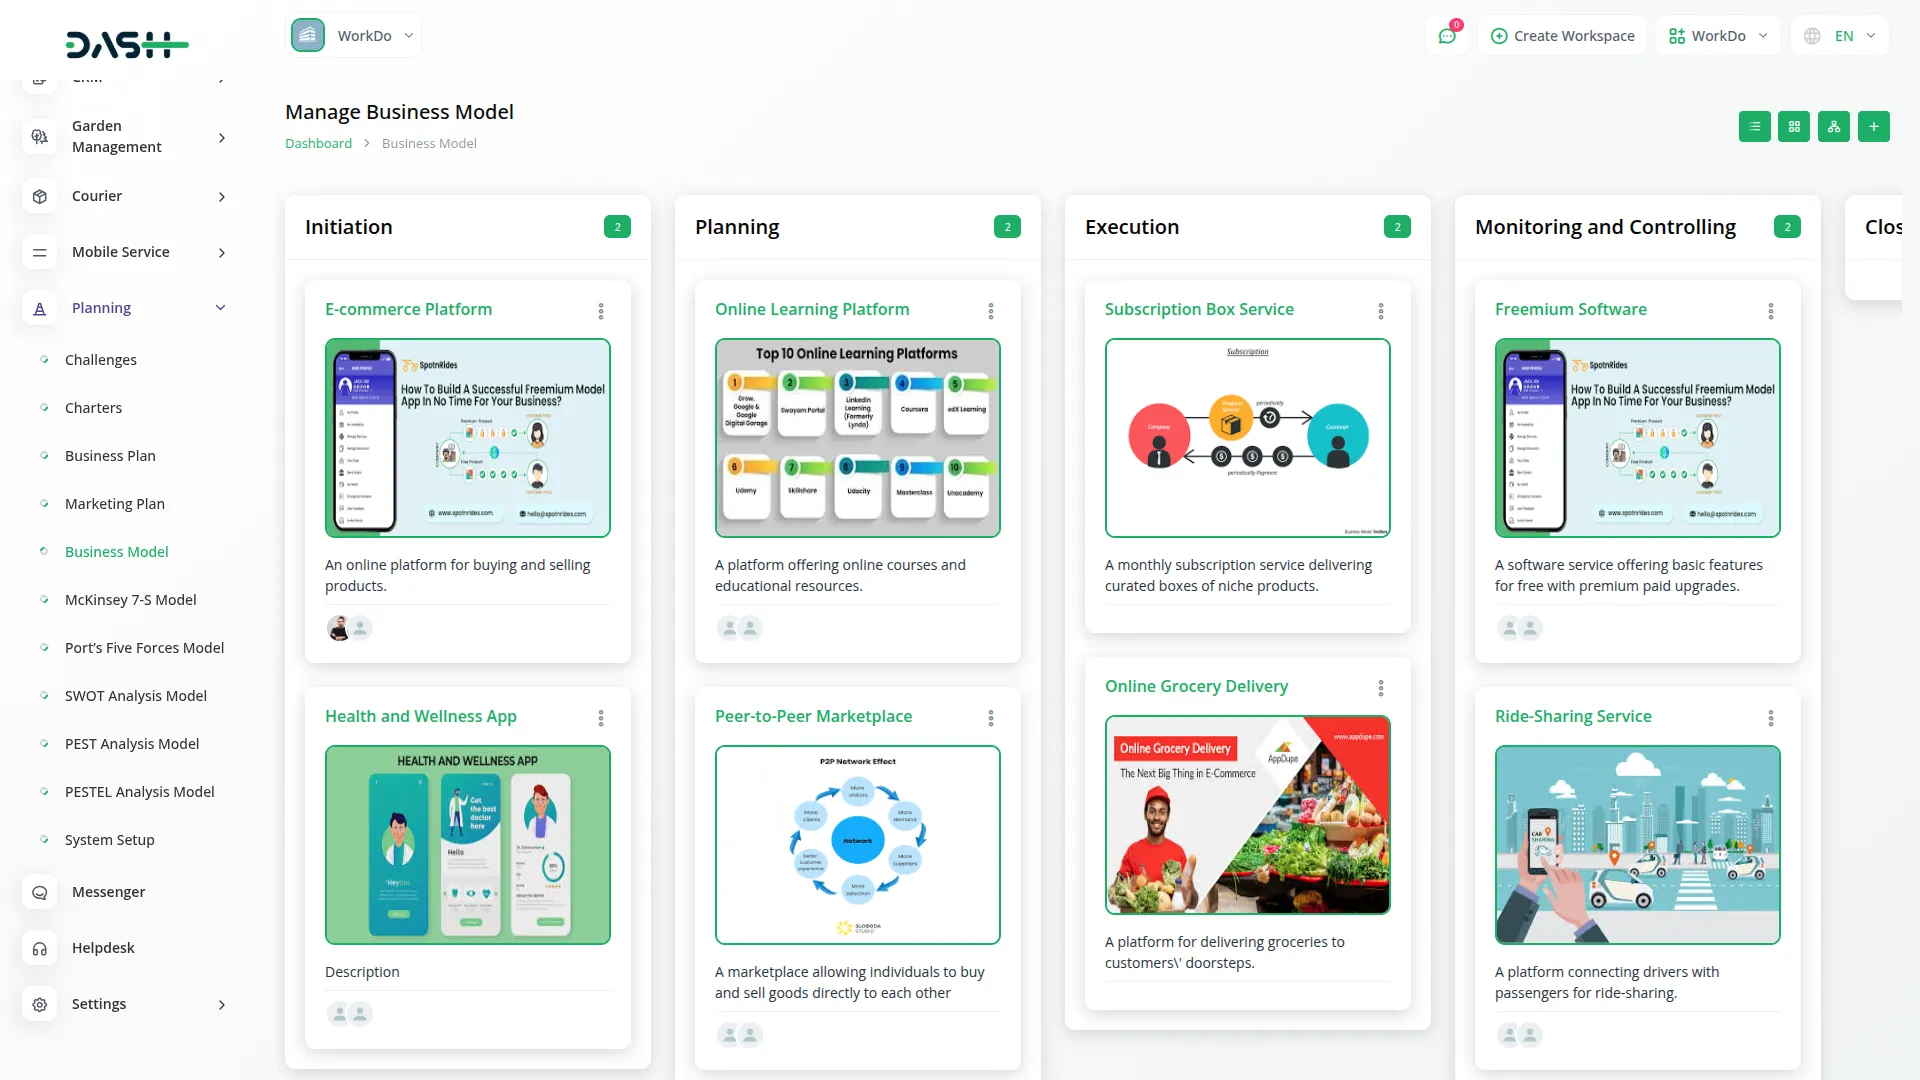Click the green plus create button
This screenshot has height=1080, width=1920.
[x=1874, y=127]
